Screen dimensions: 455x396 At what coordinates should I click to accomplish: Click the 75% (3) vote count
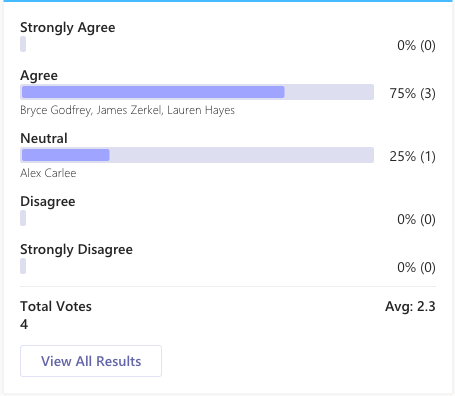coord(413,93)
